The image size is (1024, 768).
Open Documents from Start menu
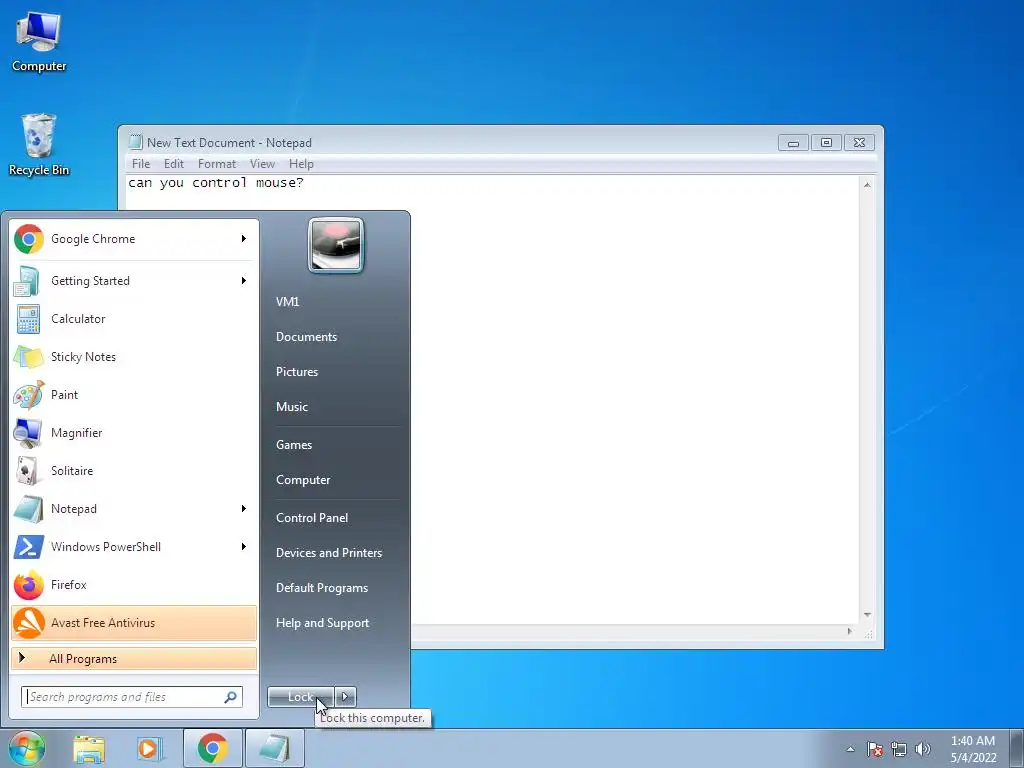tap(306, 337)
